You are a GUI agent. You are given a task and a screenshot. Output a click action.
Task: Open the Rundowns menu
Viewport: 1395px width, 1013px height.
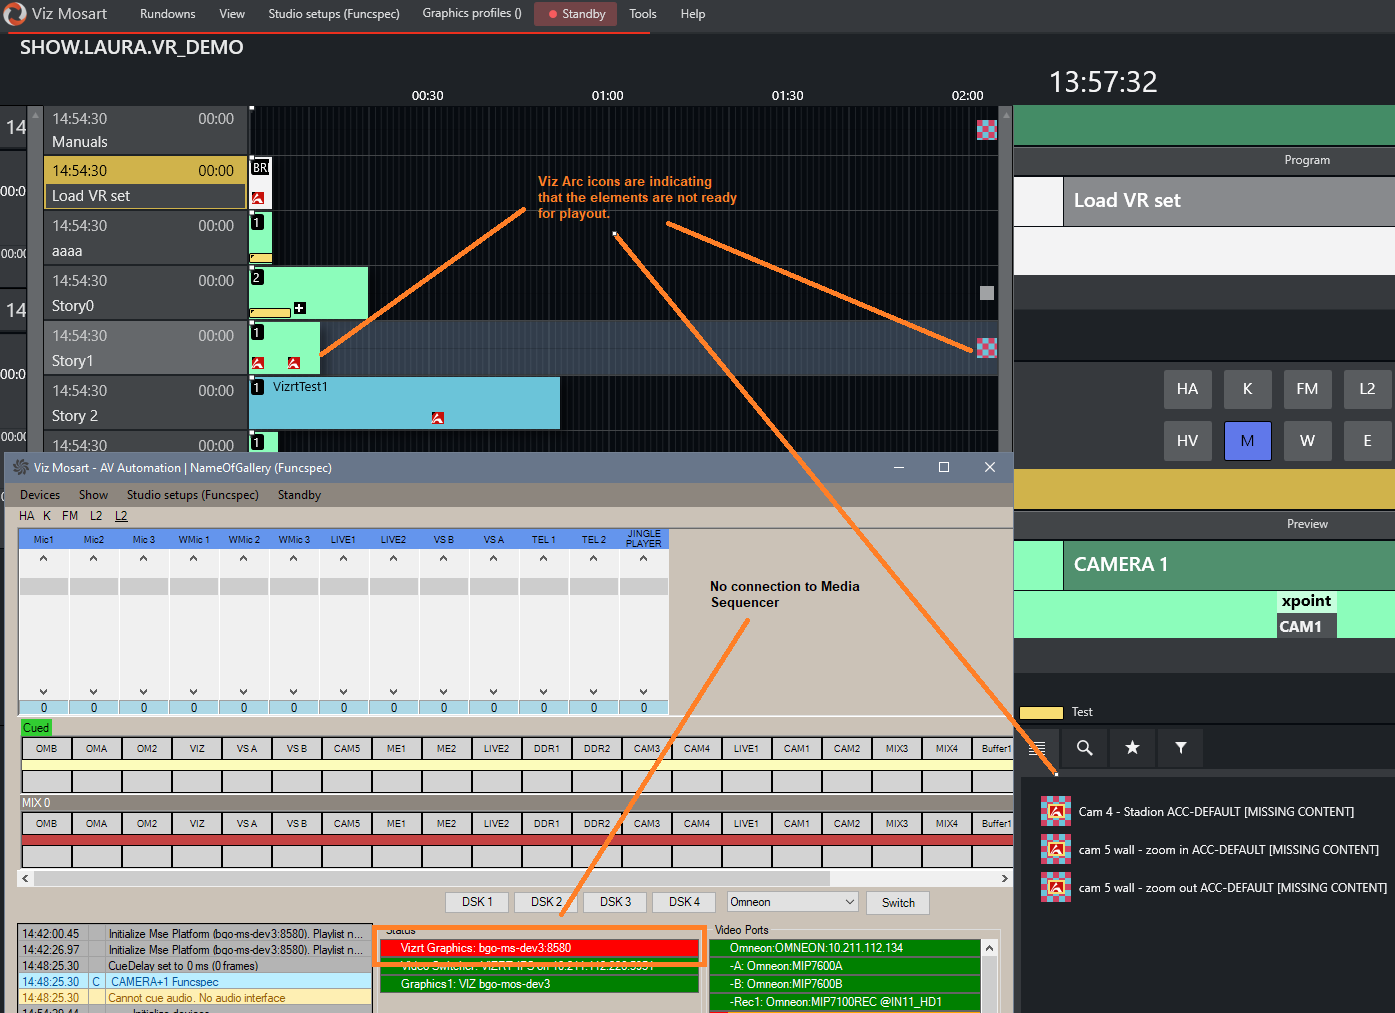coord(167,14)
